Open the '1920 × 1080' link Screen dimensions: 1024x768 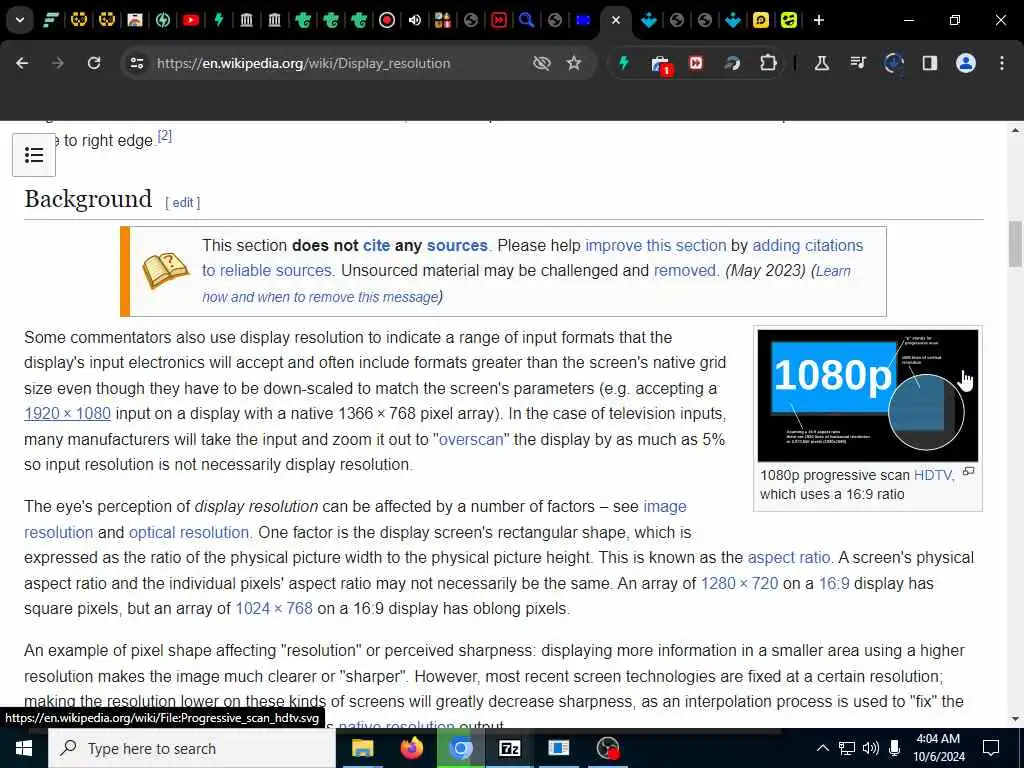click(x=67, y=413)
